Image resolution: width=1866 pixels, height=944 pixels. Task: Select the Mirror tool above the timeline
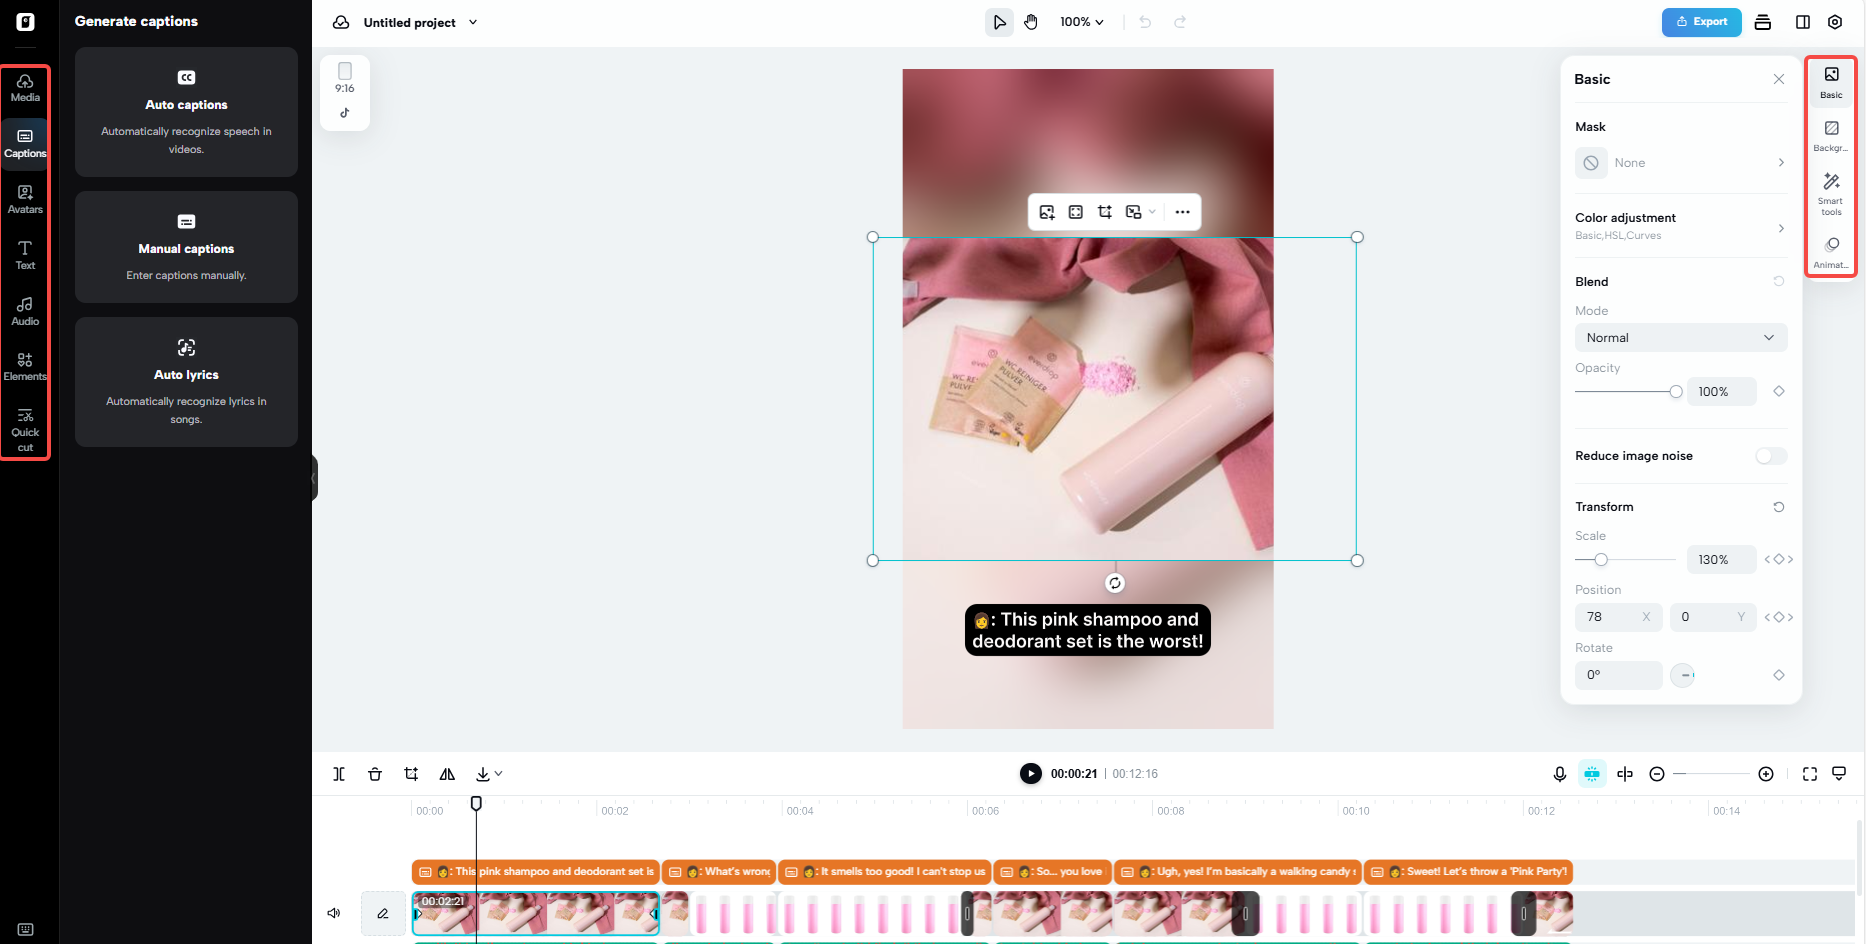click(x=447, y=773)
